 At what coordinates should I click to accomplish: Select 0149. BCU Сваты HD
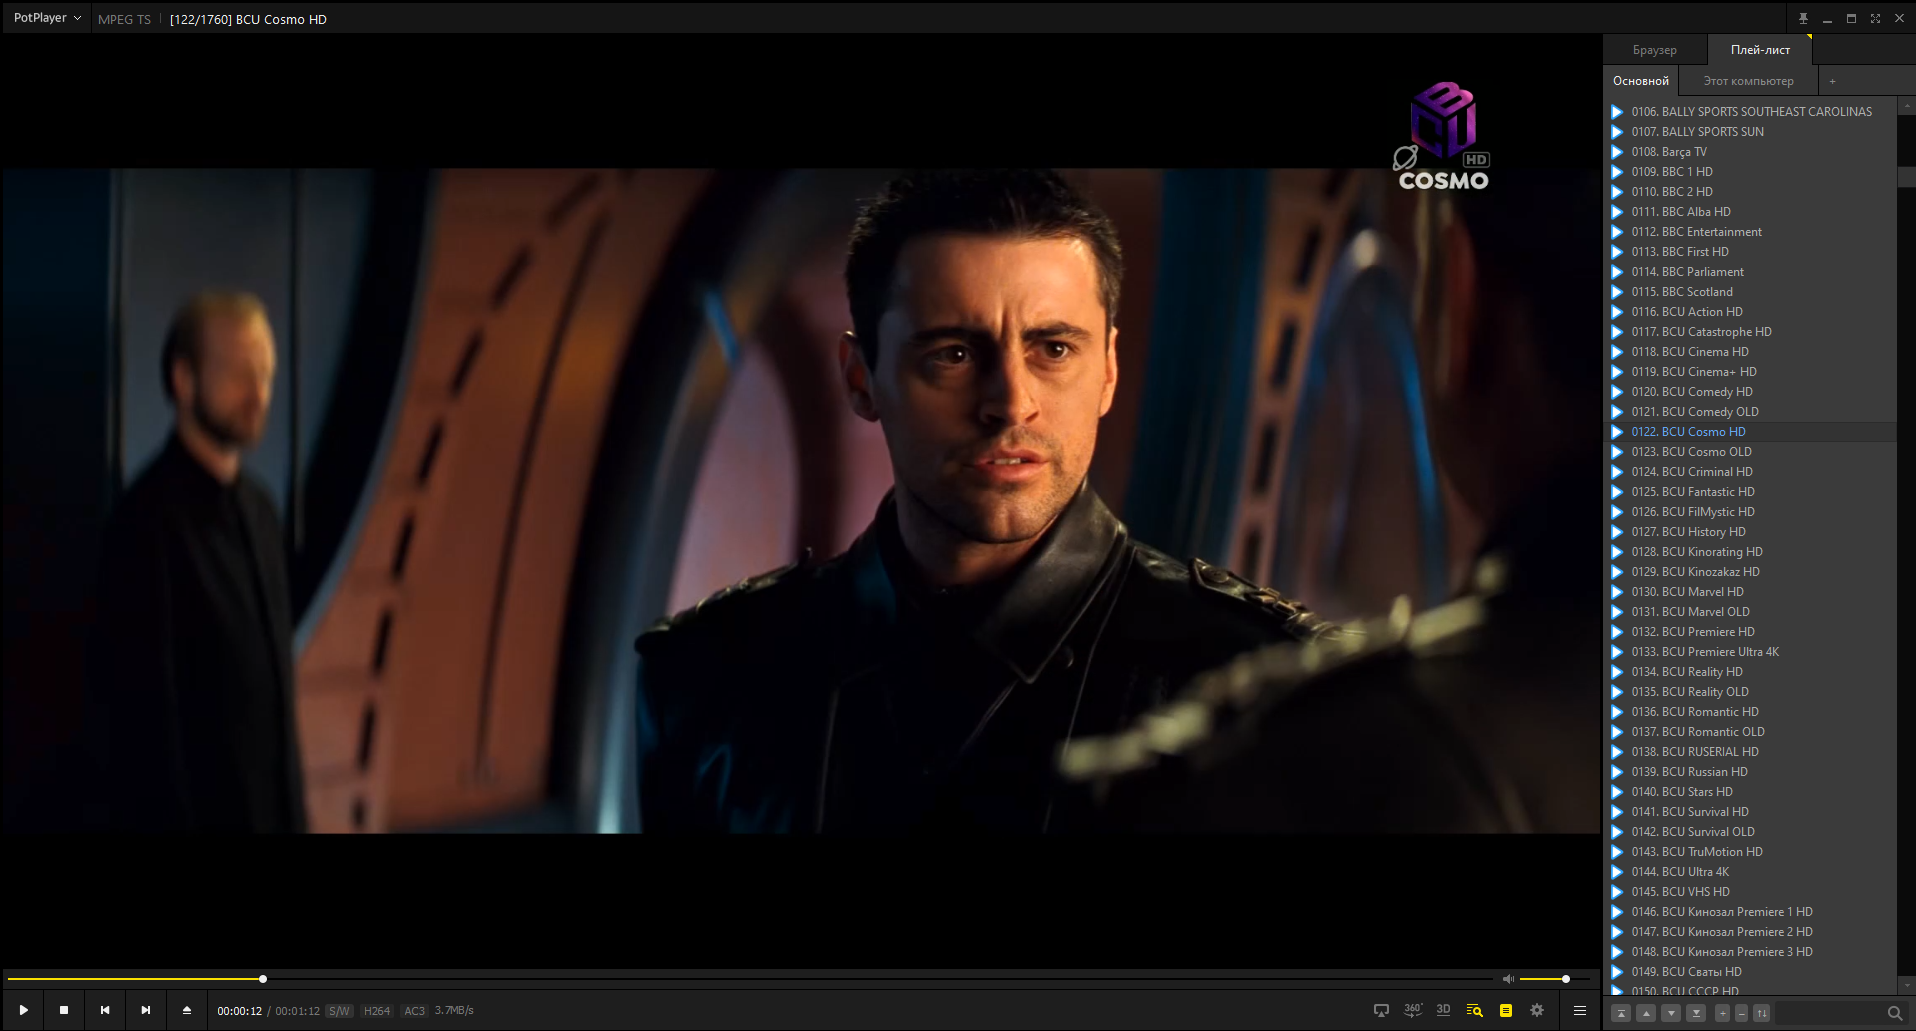[1750, 972]
